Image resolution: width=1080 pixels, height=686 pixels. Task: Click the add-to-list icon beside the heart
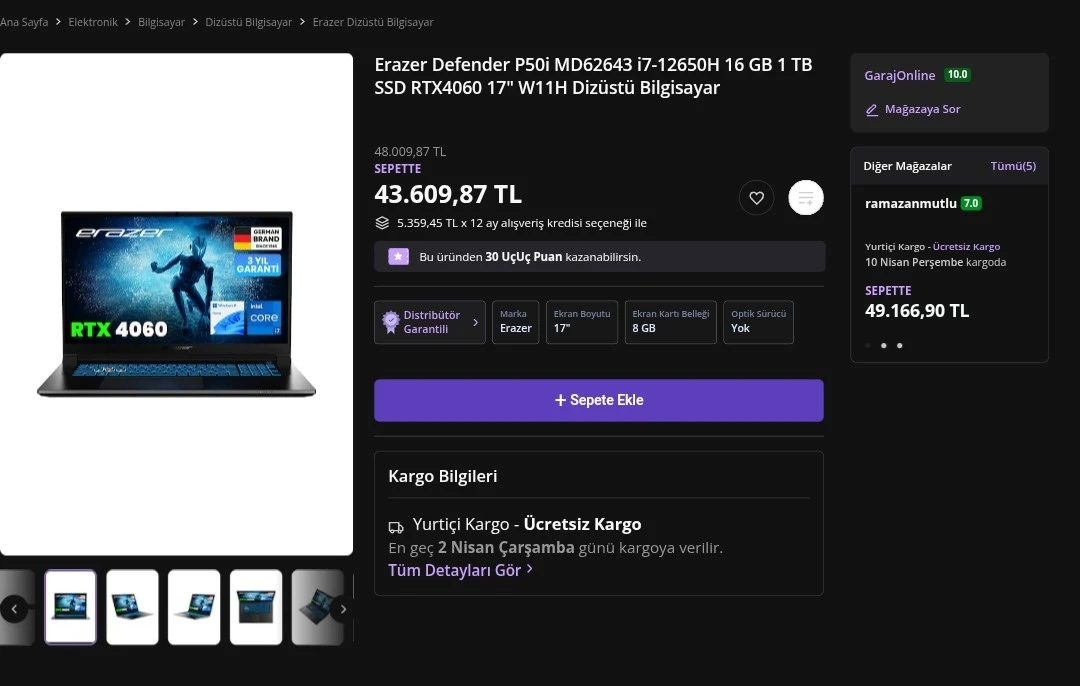pos(806,198)
